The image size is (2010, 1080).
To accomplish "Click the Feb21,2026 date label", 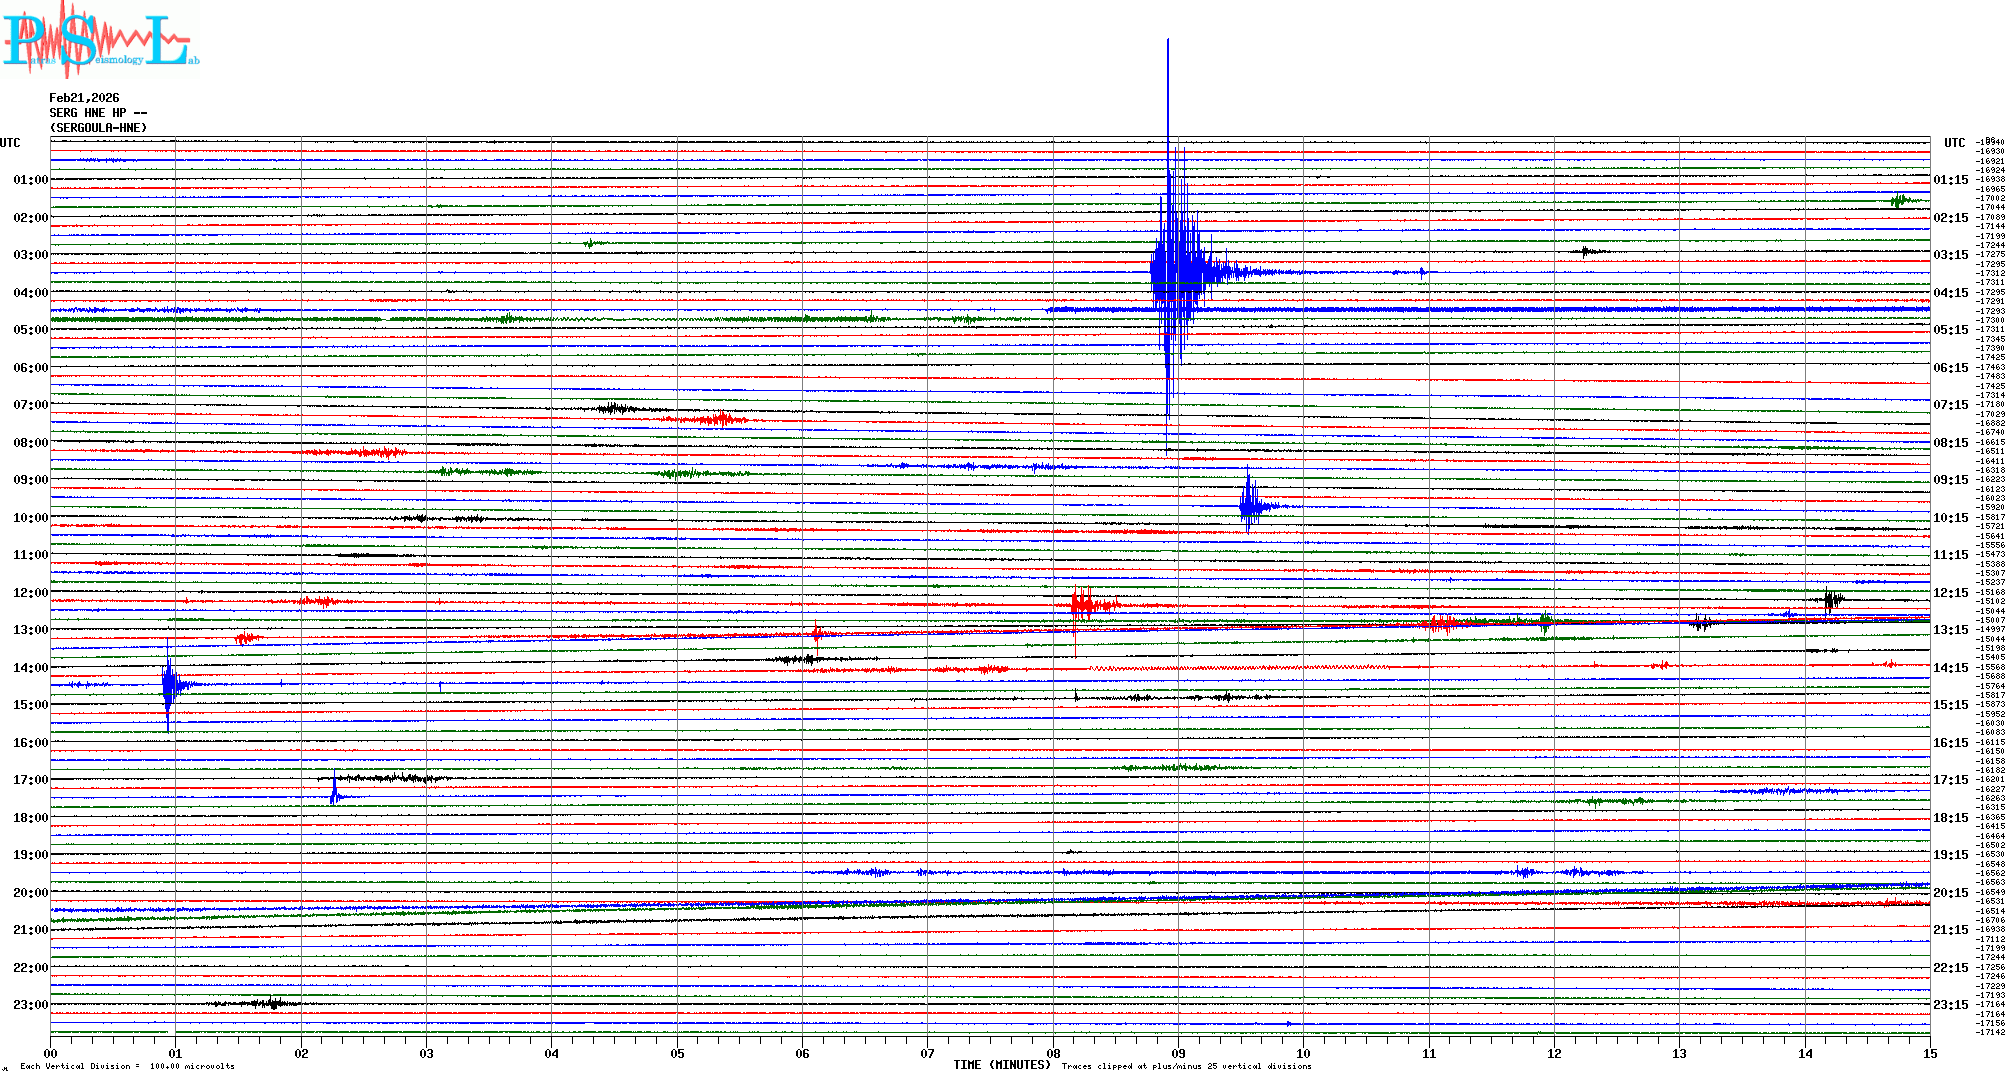I will pos(84,98).
